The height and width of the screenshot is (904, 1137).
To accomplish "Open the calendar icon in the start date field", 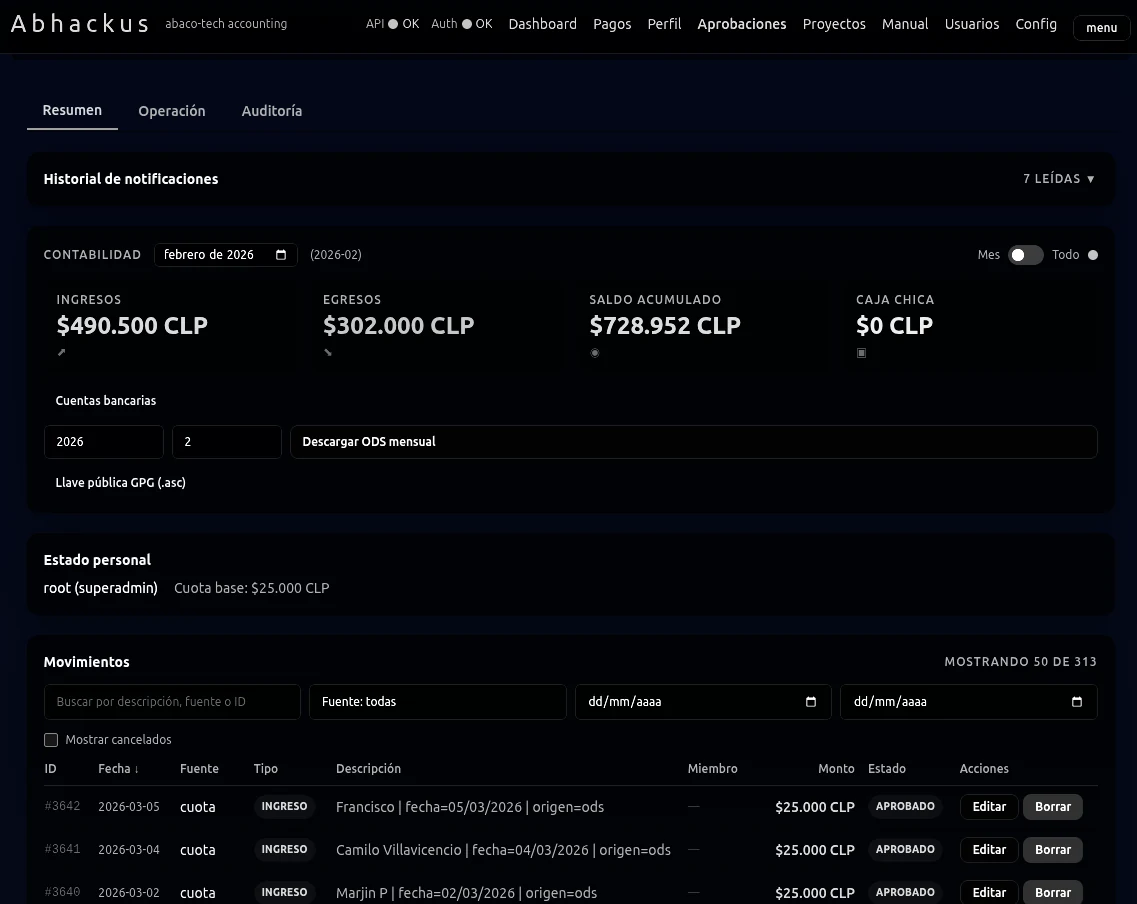I will 810,702.
